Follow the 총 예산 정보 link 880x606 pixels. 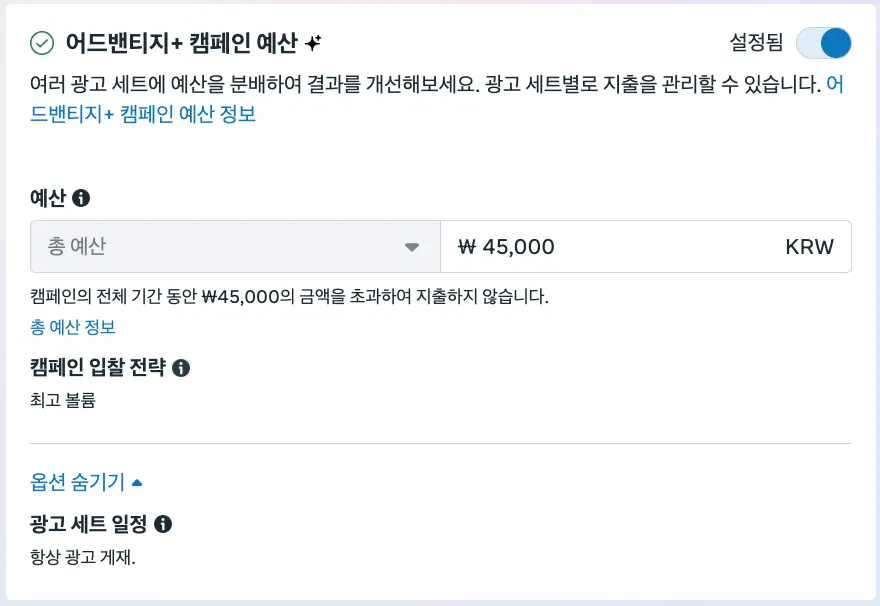73,327
